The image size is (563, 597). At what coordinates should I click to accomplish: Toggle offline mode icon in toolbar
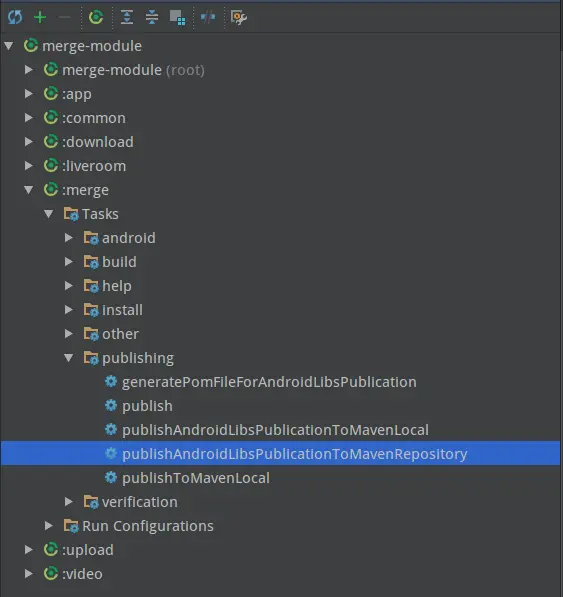[x=208, y=17]
